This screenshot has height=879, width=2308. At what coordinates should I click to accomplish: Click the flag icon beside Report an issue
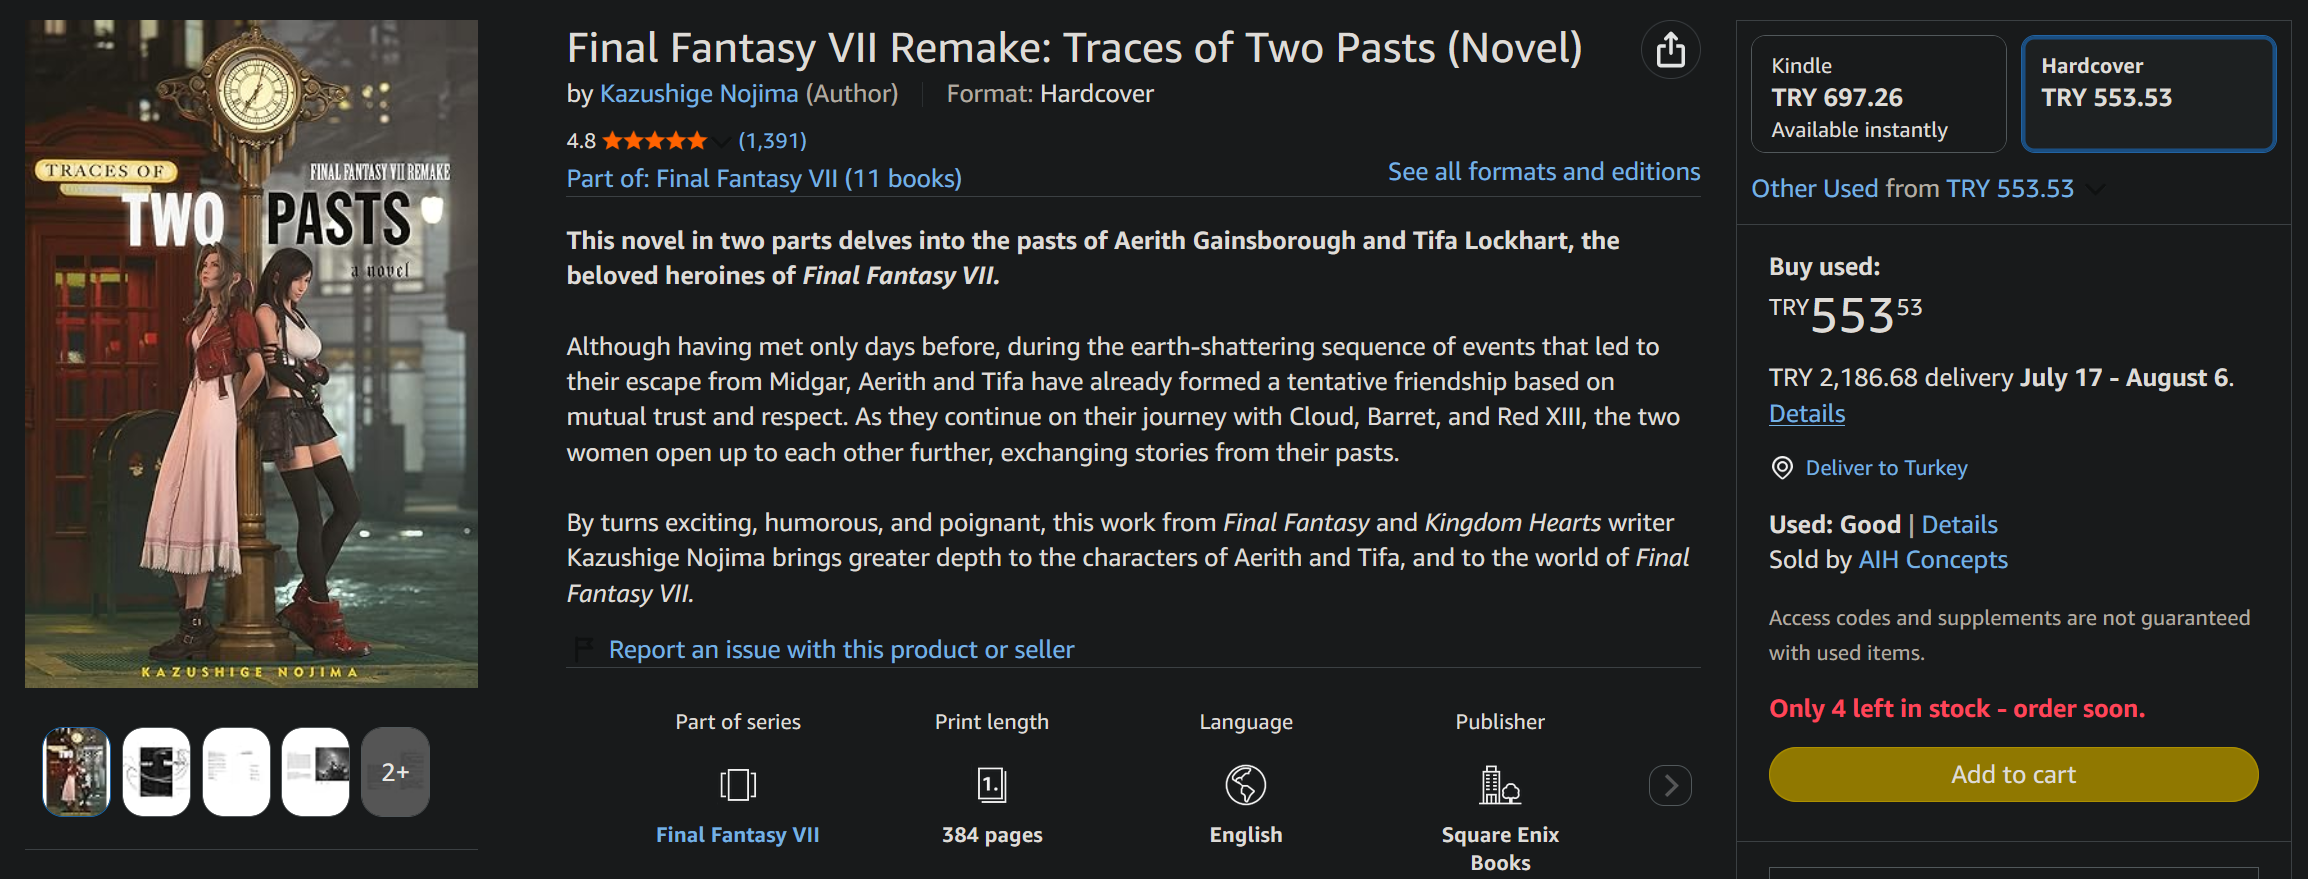tap(583, 650)
